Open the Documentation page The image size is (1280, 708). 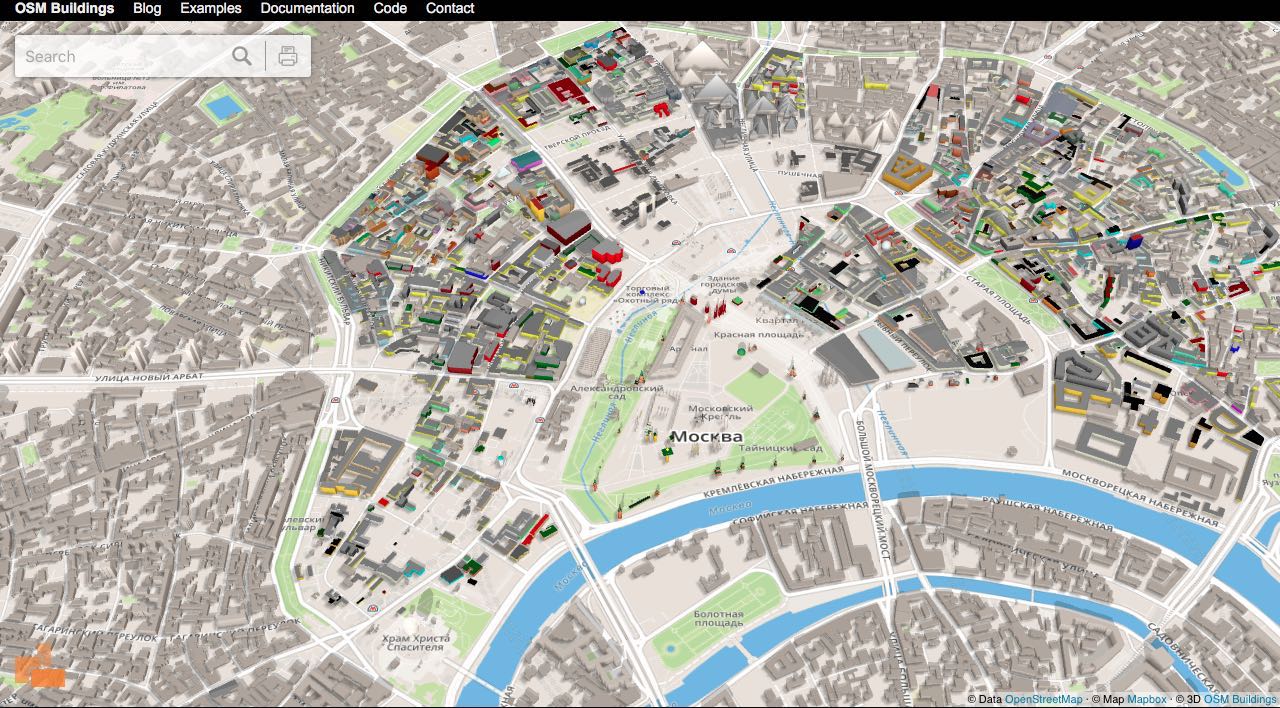point(307,8)
